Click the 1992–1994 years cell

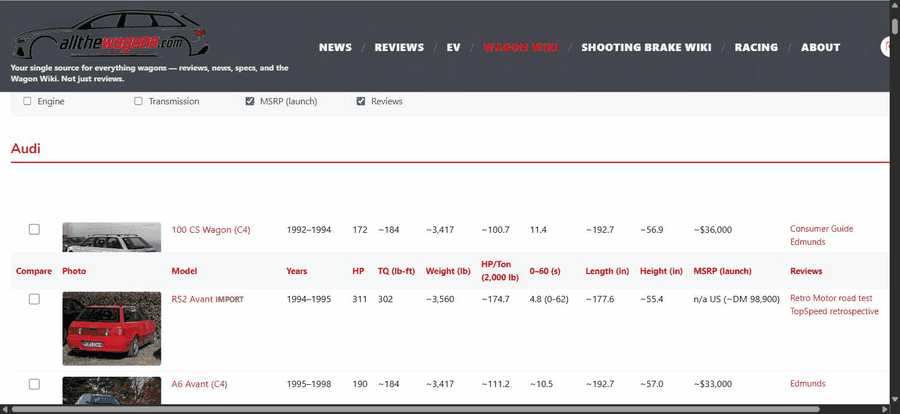(x=309, y=230)
